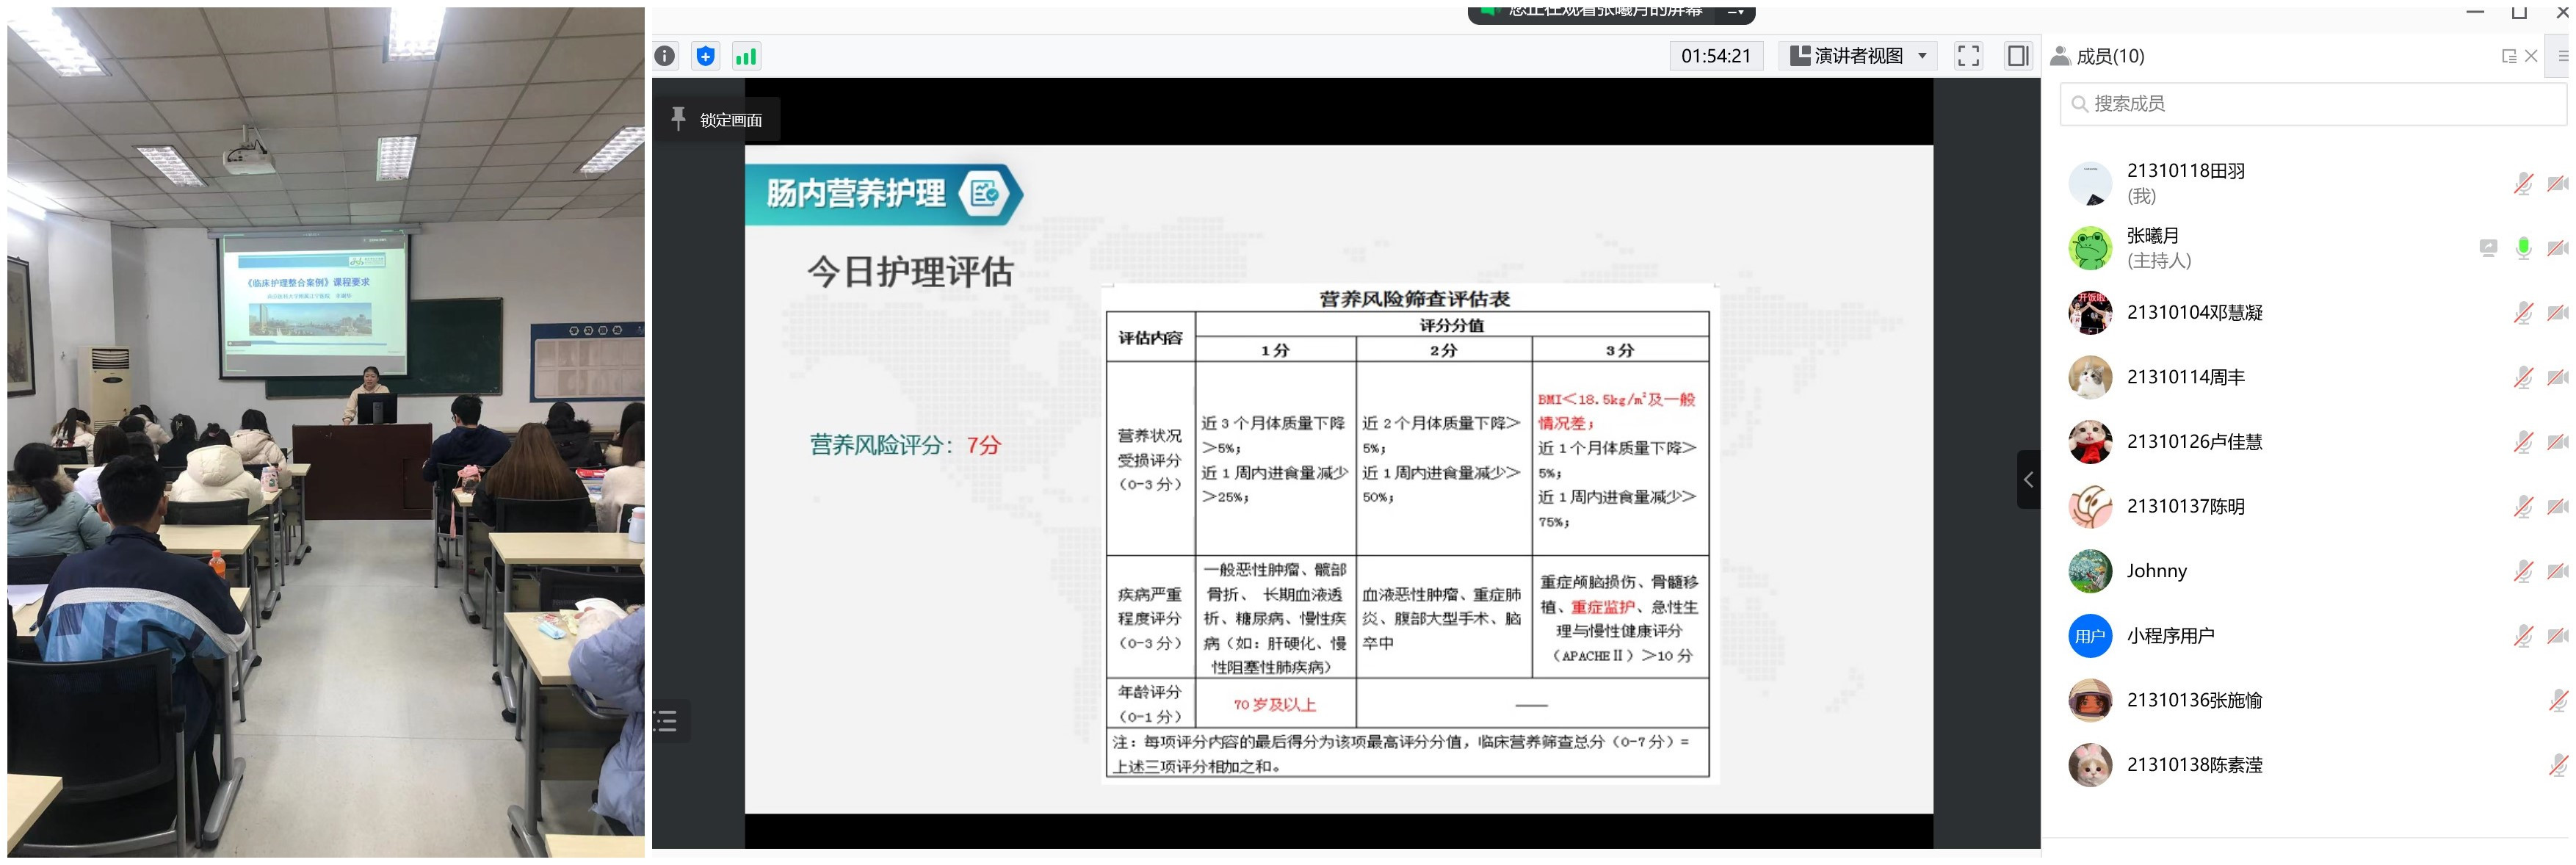Open the meeting info icon
Image resolution: width=2576 pixels, height=865 pixels.
(665, 57)
